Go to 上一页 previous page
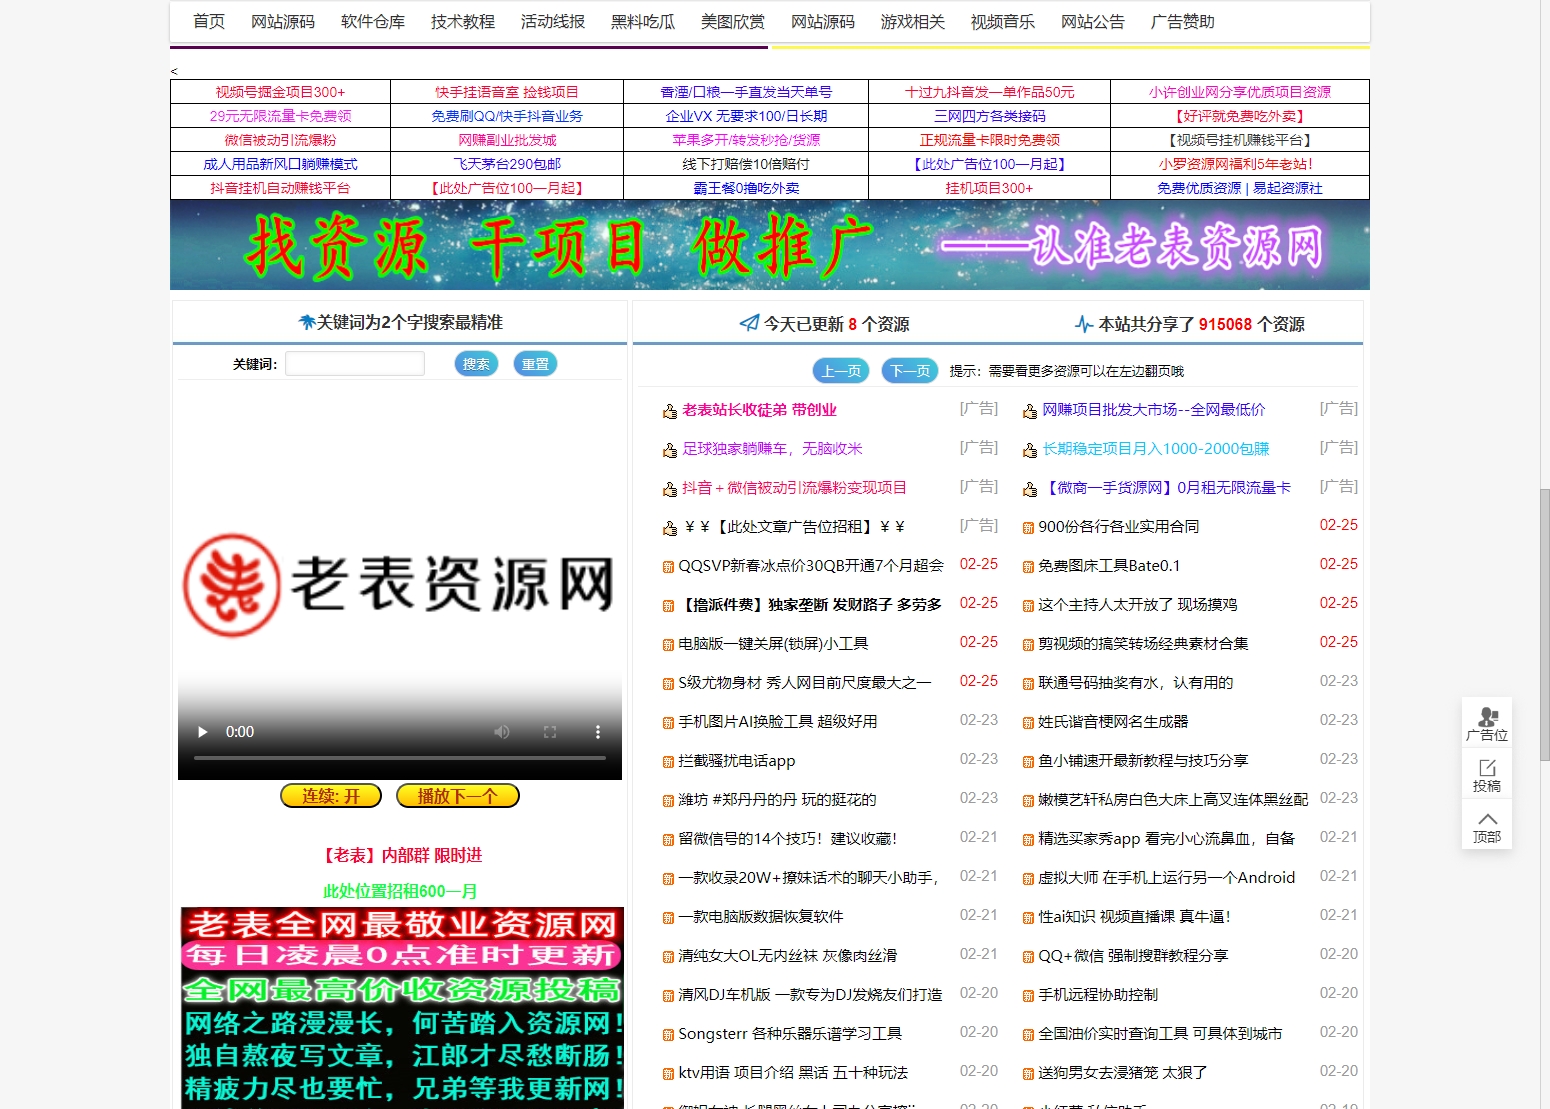This screenshot has width=1550, height=1109. click(x=841, y=371)
